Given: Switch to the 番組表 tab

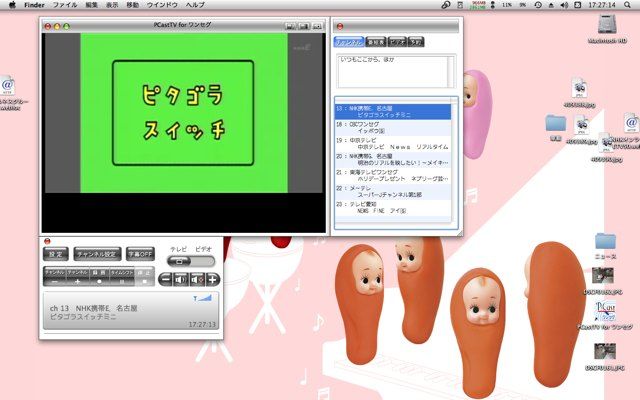Looking at the screenshot, I should pos(376,42).
